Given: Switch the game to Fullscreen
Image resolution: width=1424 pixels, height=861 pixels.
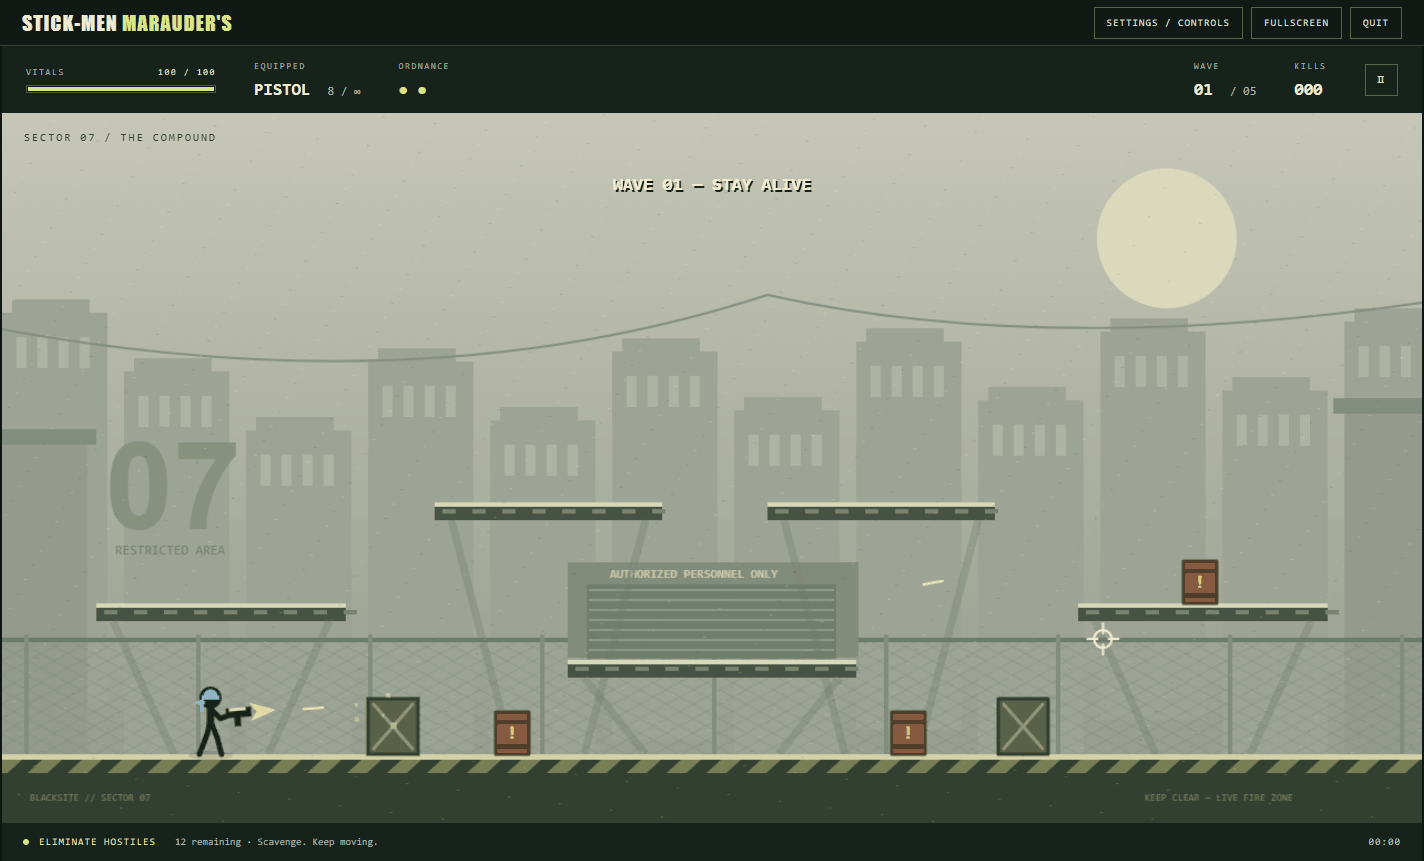Looking at the screenshot, I should pyautogui.click(x=1296, y=23).
